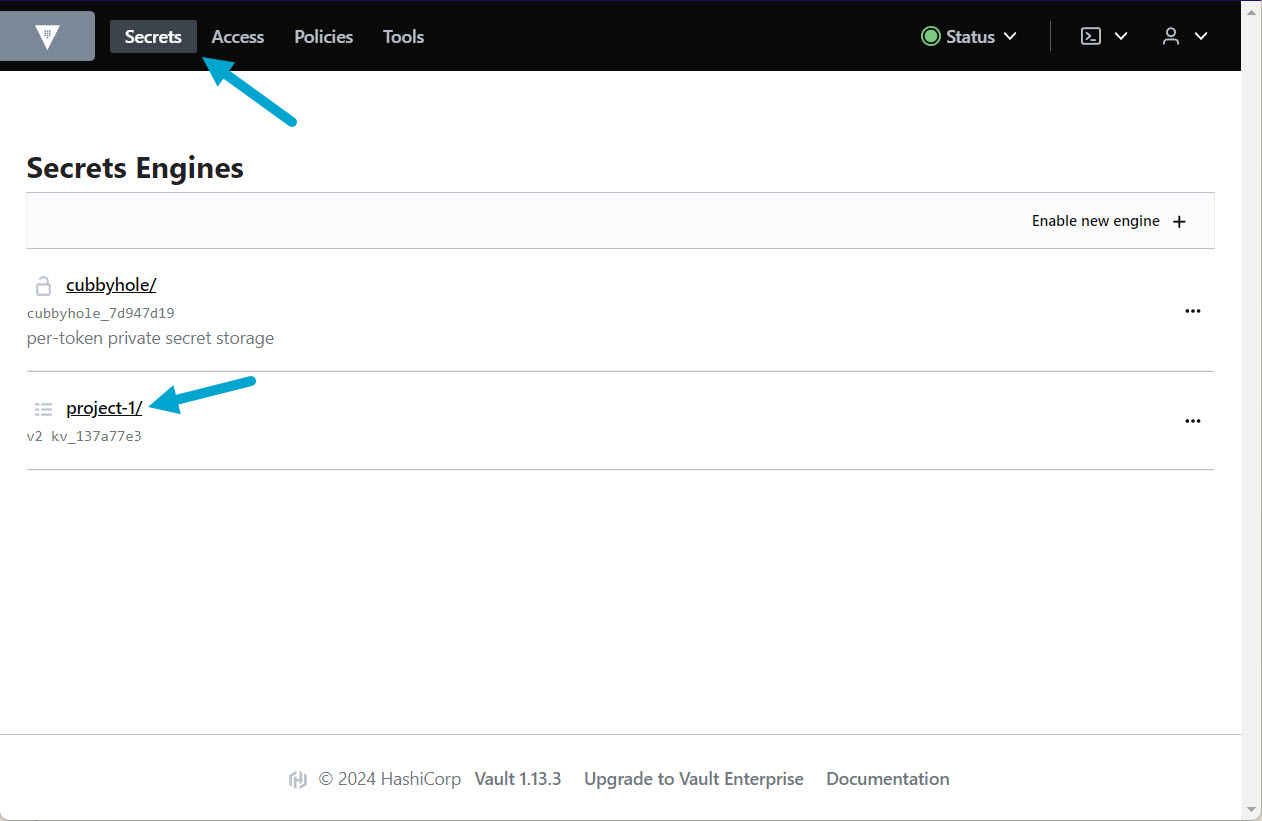This screenshot has width=1262, height=821.
Task: Open the three-dot menu for project-1/
Action: 1192,421
